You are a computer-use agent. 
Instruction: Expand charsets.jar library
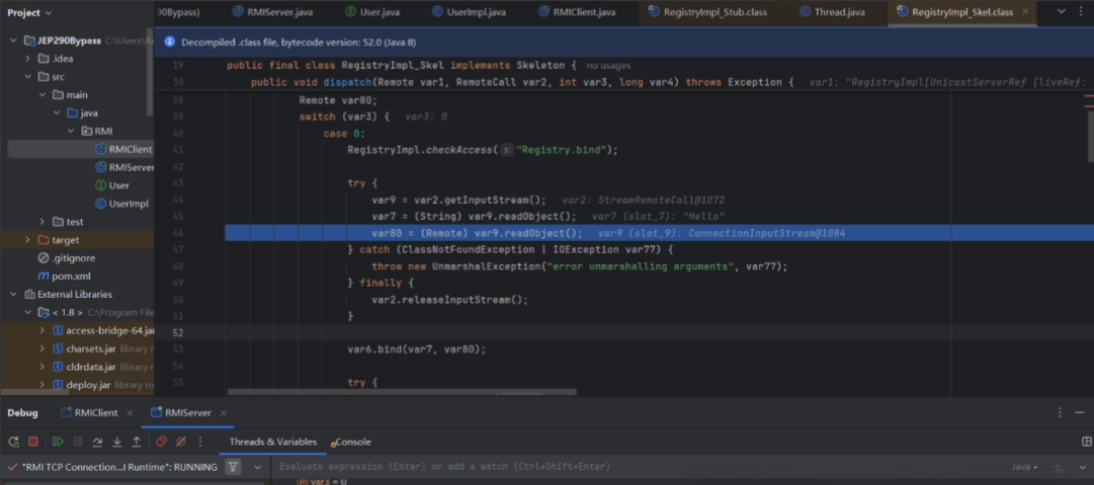[x=42, y=349]
